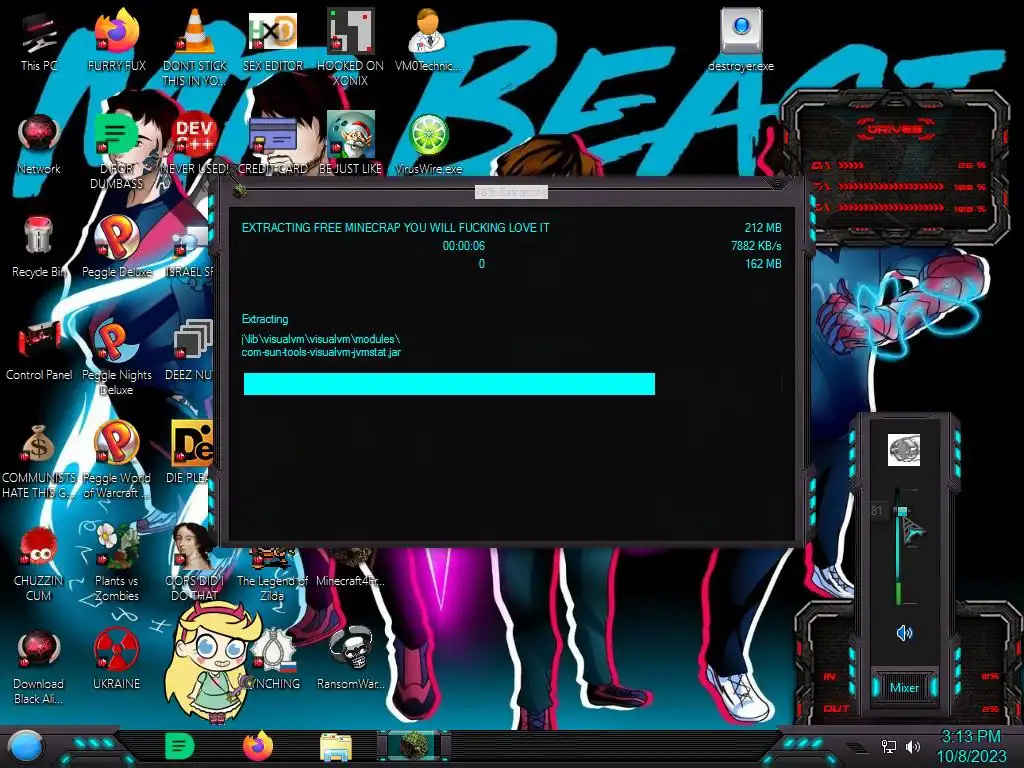Click the com-sun-tools-visualvm-jvmstat.jar filename
Screen dimensions: 1024x768
[321, 352]
